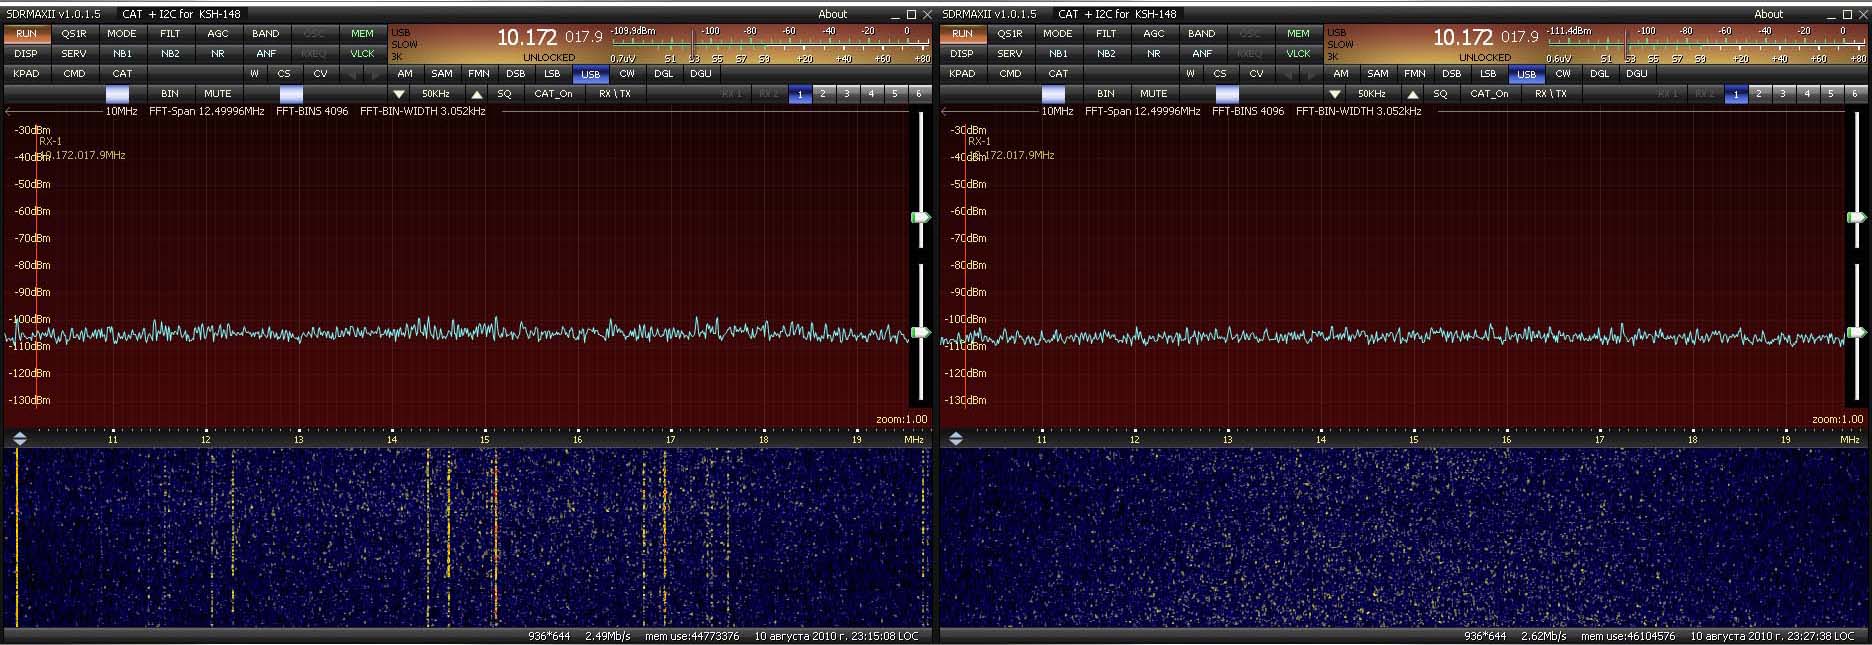Screen dimensions: 1872x645
Task: Select DGU mode in left window
Action: 701,74
